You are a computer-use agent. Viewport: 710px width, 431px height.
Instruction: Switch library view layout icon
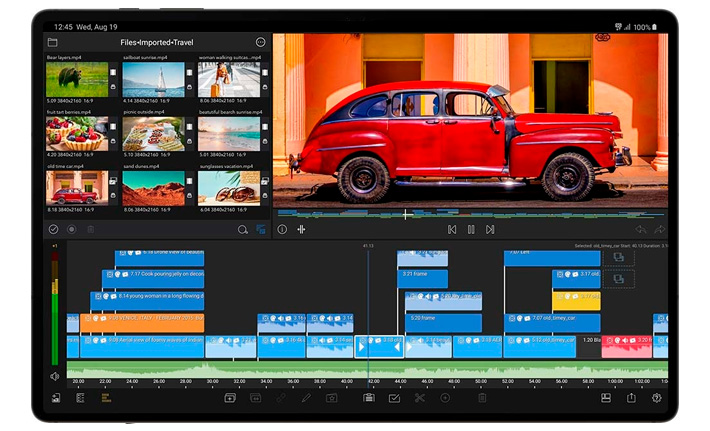261,229
